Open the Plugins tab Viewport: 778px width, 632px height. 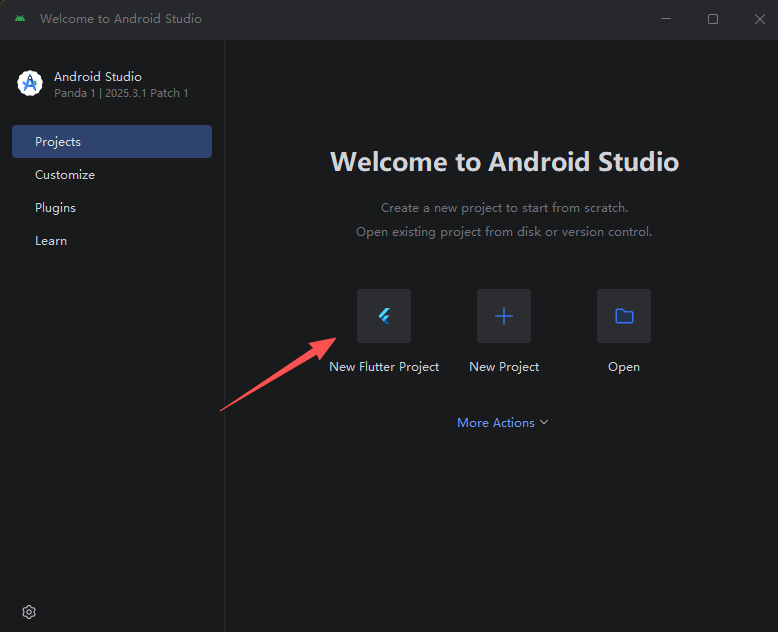(112, 207)
